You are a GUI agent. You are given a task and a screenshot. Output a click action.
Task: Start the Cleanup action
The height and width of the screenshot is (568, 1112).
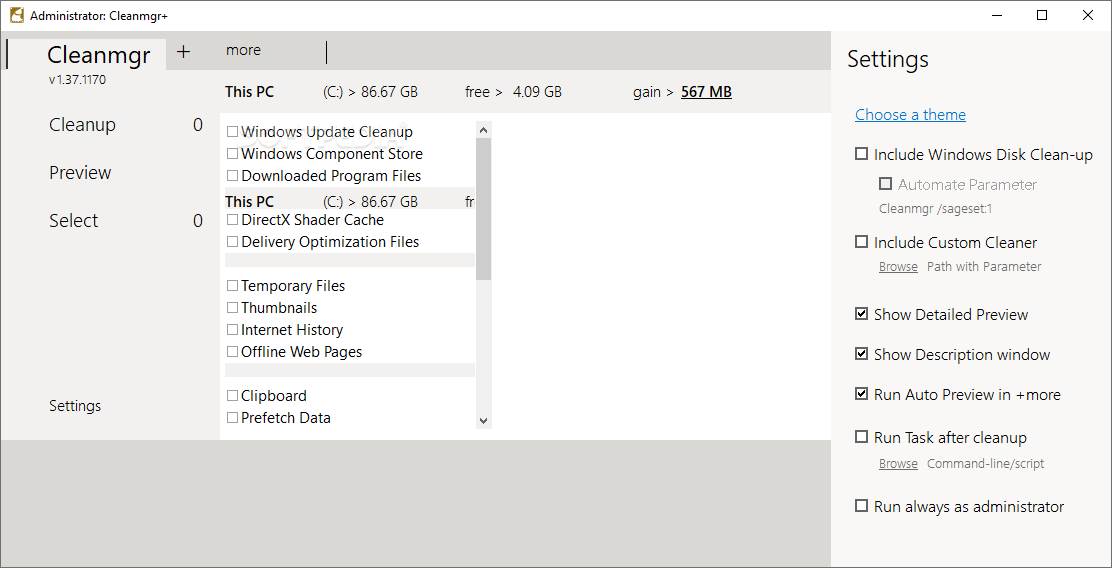click(x=82, y=125)
